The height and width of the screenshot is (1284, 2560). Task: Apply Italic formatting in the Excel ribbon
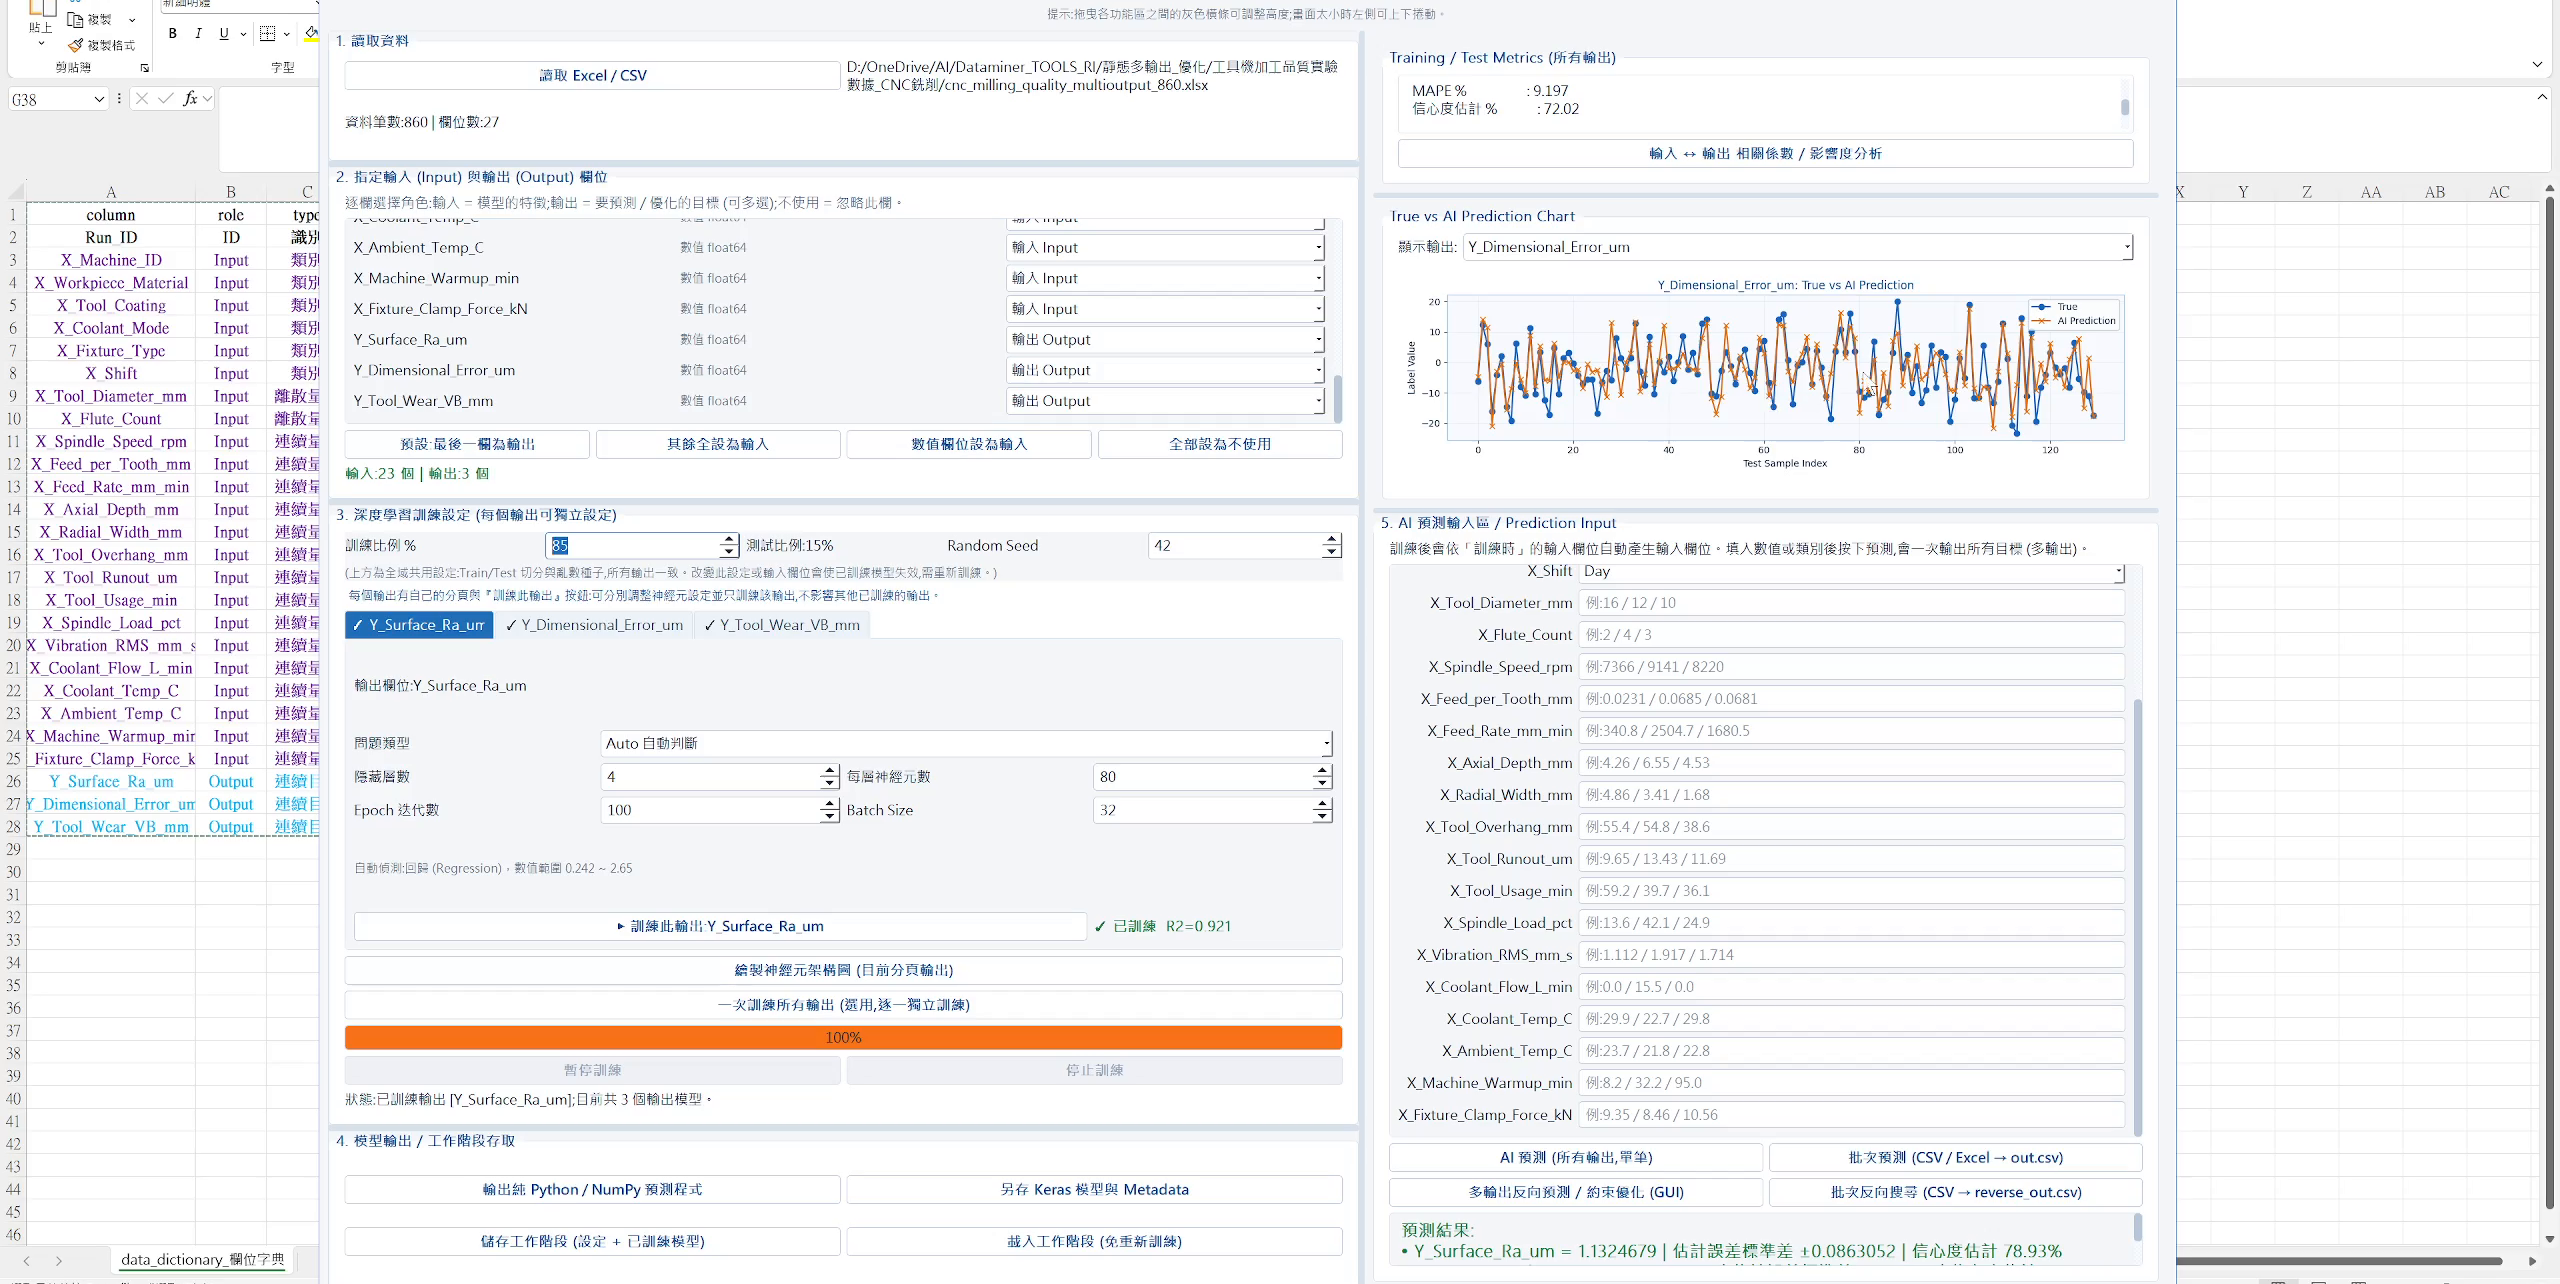198,34
